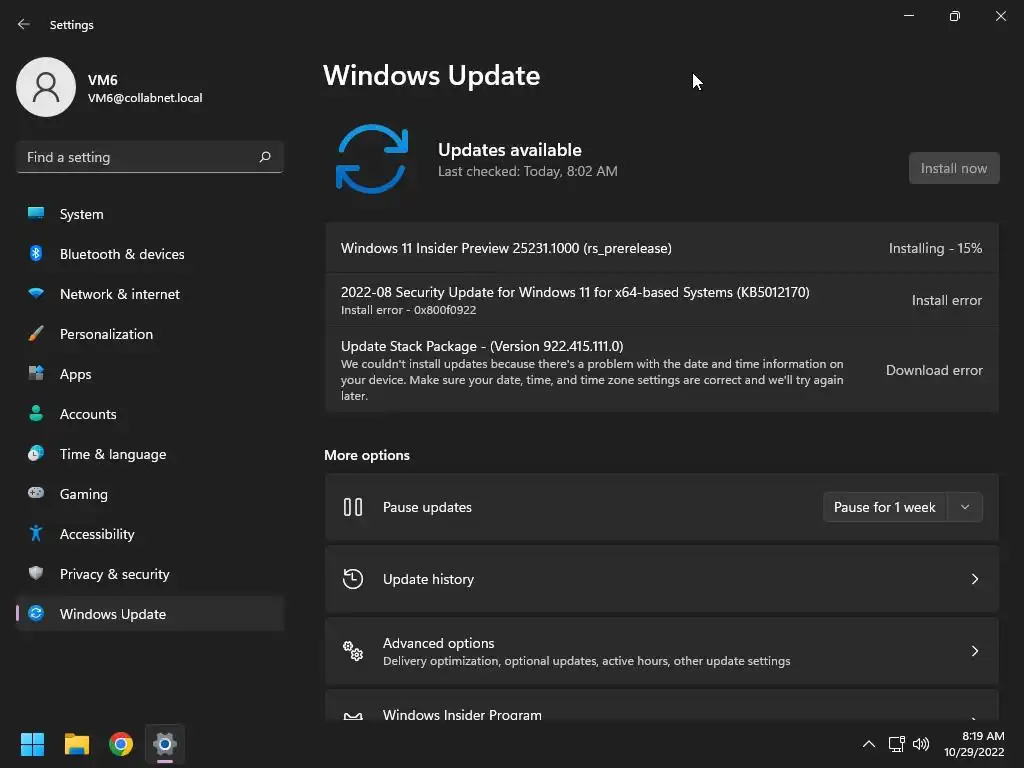Click the Bluetooth icon in sidebar
Viewport: 1024px width, 768px height.
[36, 253]
